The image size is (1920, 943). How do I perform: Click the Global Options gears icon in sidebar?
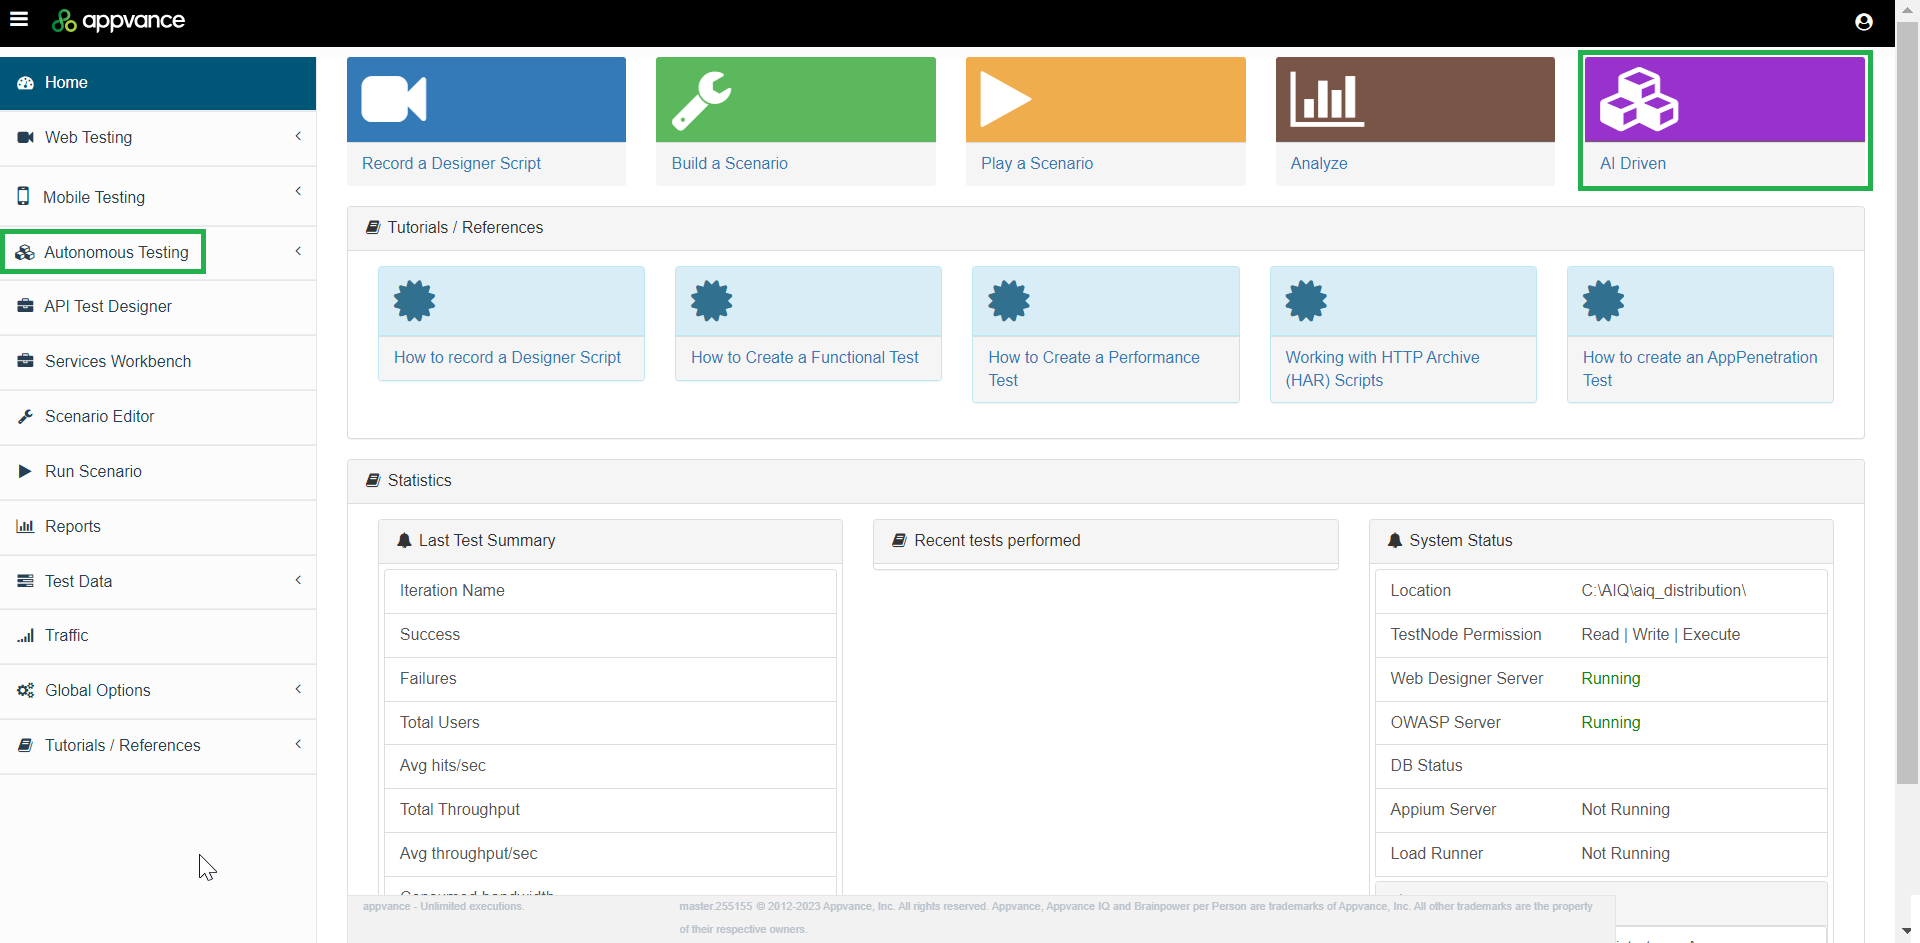[x=26, y=690]
